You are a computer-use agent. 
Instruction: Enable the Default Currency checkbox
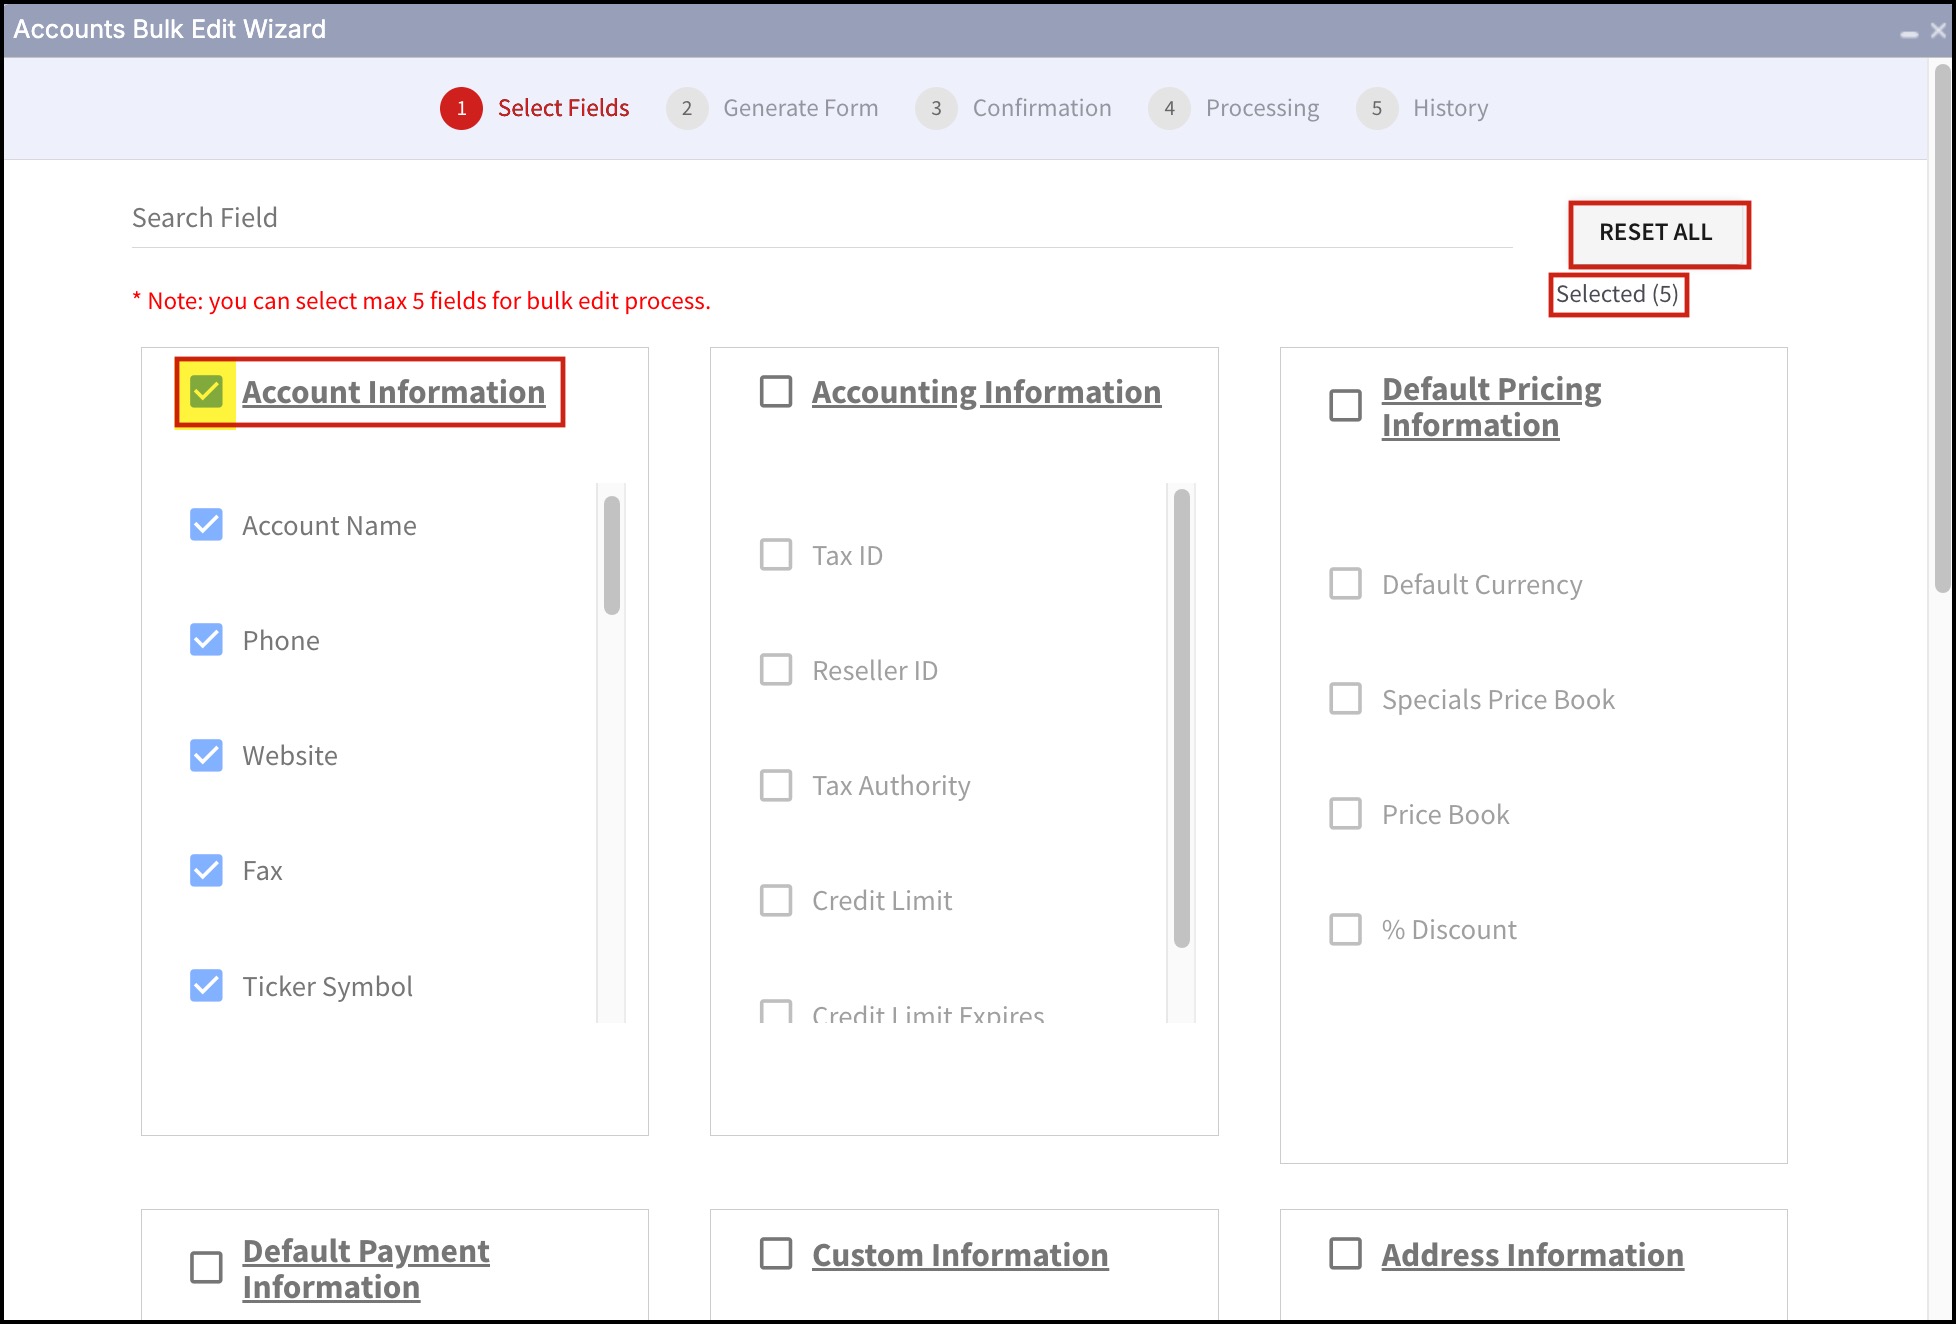(1345, 584)
